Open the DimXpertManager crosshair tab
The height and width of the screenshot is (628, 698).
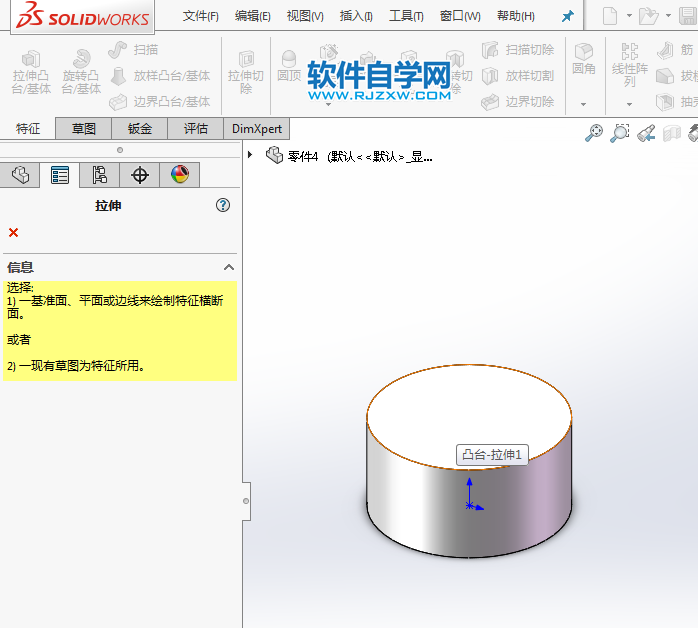click(140, 175)
